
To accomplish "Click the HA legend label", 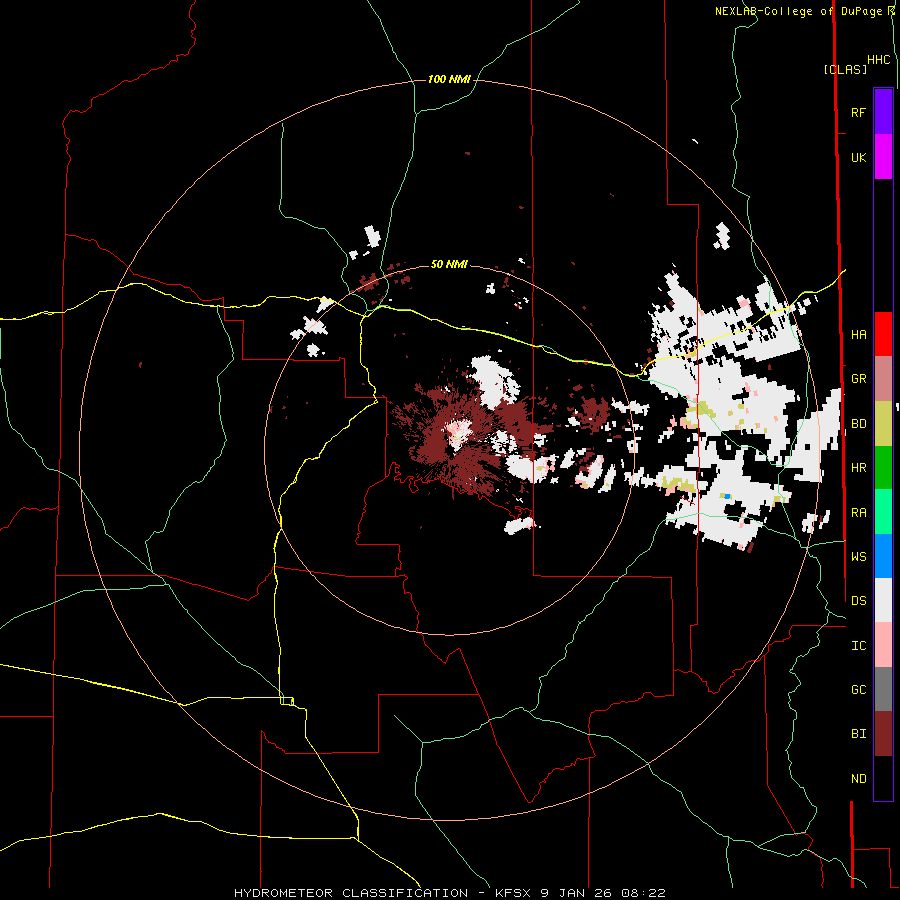I will tap(858, 335).
